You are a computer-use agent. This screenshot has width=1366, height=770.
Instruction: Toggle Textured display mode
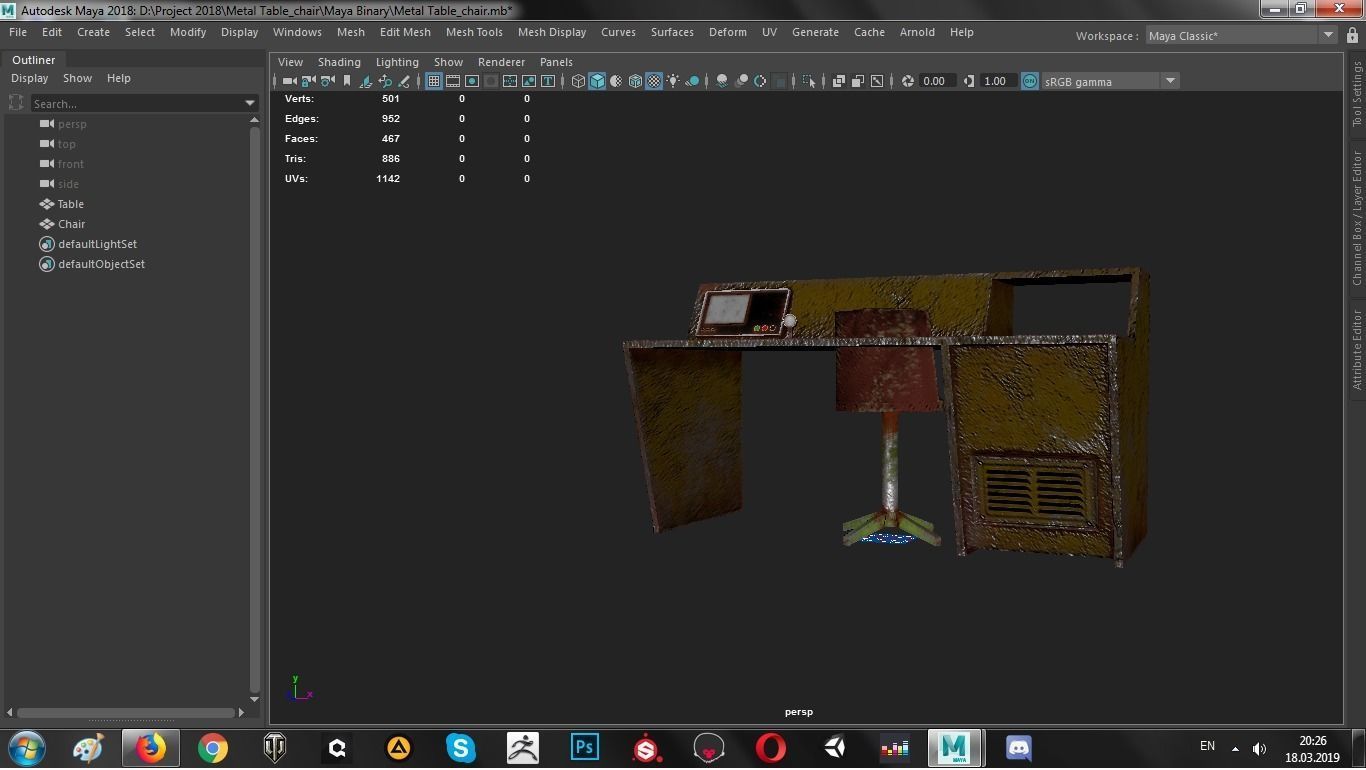(x=654, y=81)
